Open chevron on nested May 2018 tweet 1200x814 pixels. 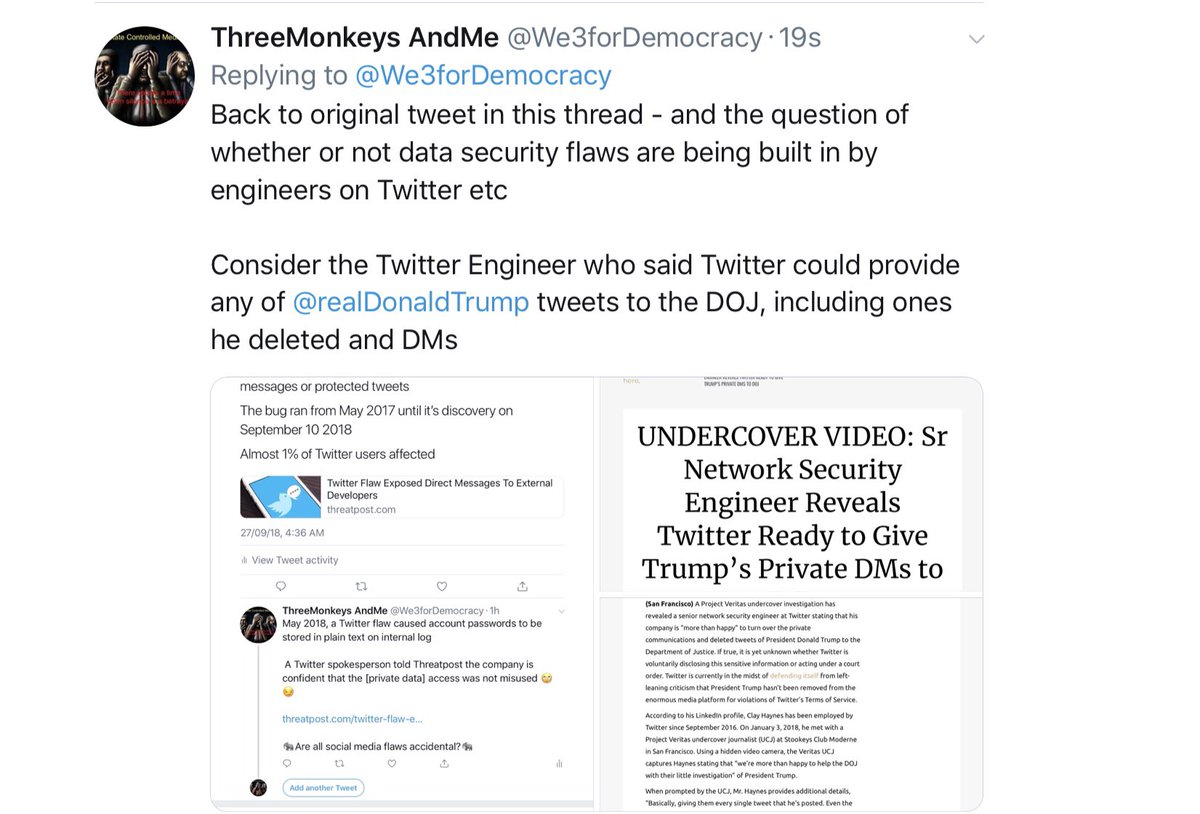[x=562, y=611]
